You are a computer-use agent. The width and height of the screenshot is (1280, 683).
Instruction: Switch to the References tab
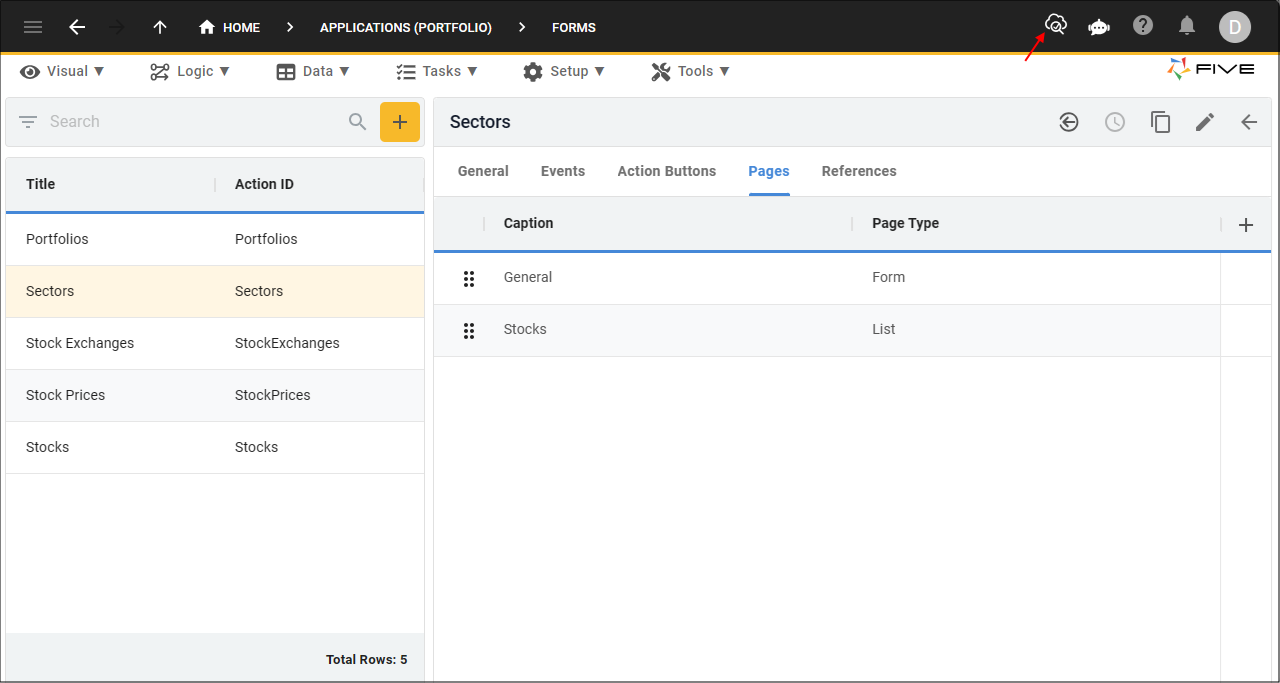coord(859,171)
